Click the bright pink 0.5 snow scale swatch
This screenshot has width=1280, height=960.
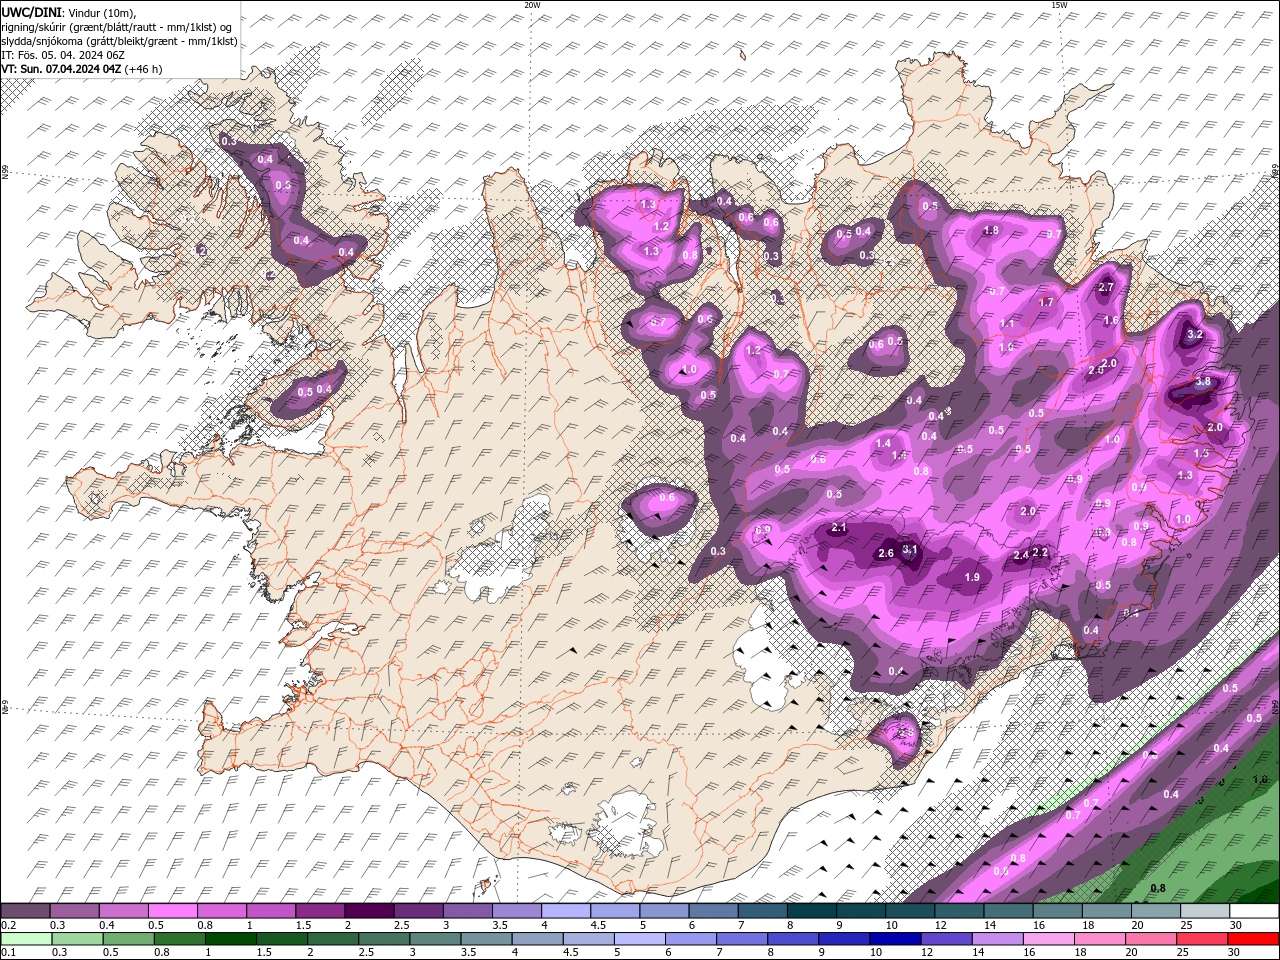point(172,911)
